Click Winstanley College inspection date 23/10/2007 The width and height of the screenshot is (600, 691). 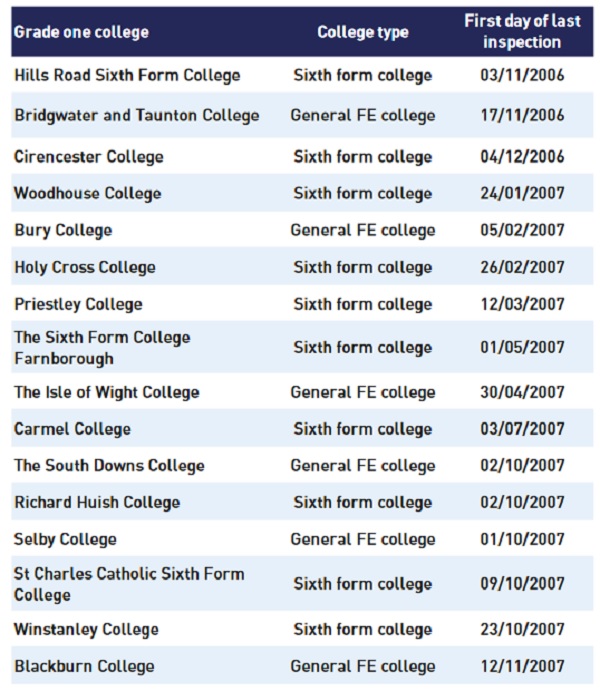(522, 629)
